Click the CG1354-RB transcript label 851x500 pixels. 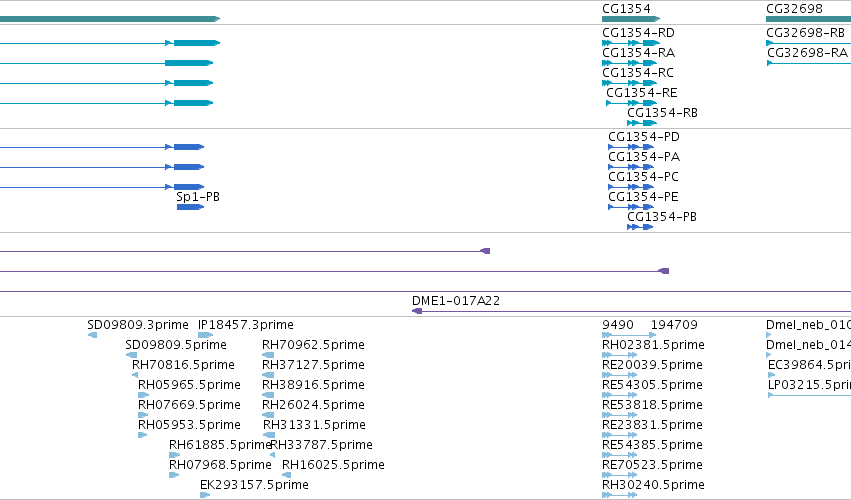tap(662, 113)
